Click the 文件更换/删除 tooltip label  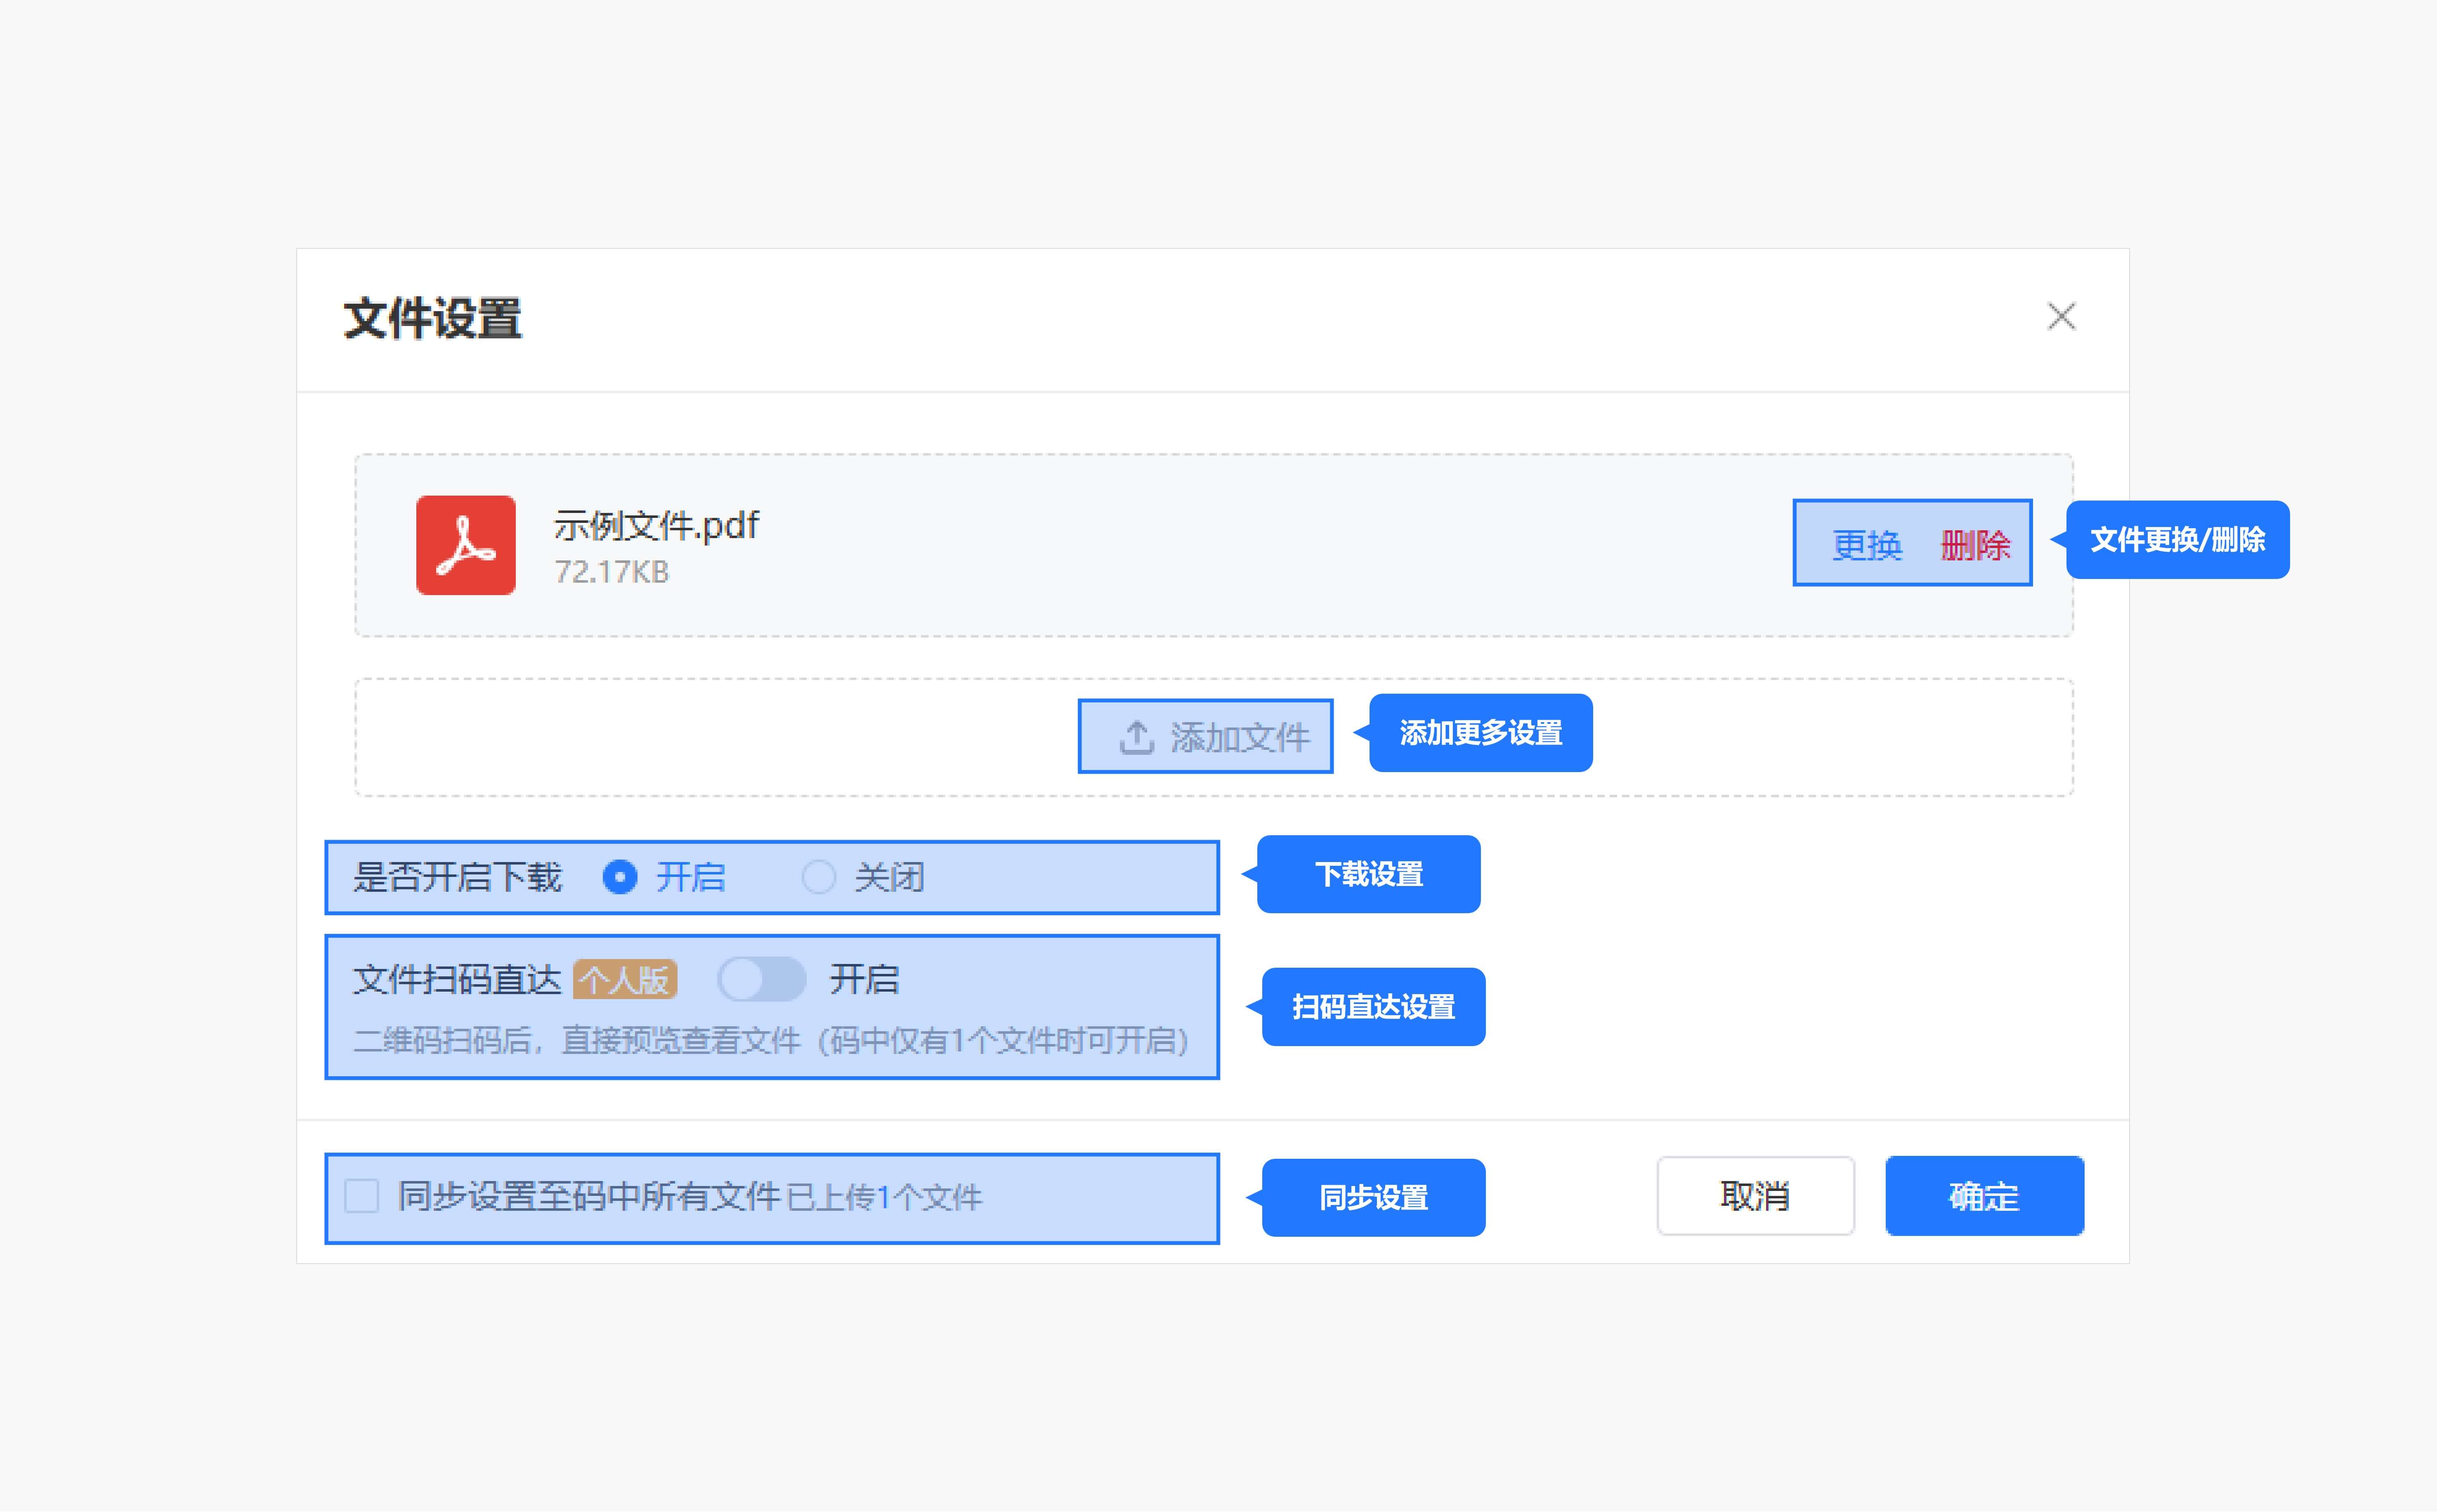(x=2177, y=540)
